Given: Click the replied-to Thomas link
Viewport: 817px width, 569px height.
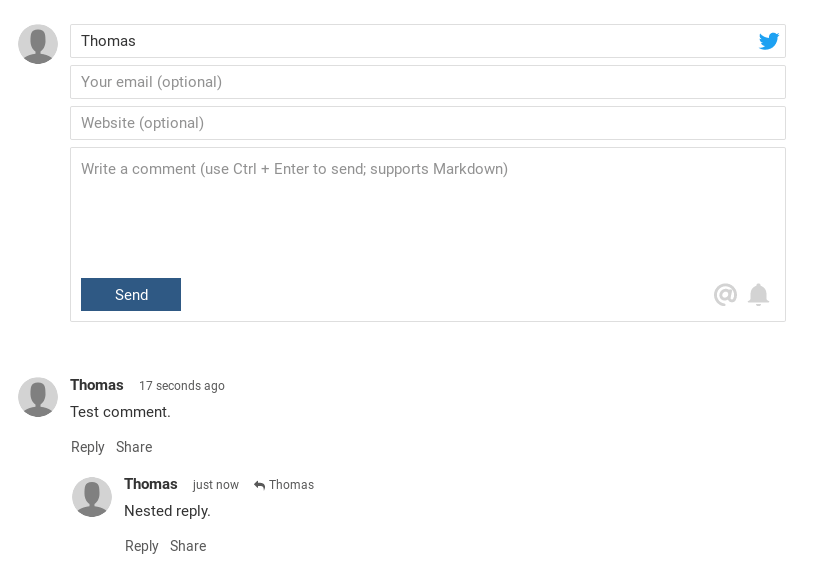Looking at the screenshot, I should tap(291, 485).
